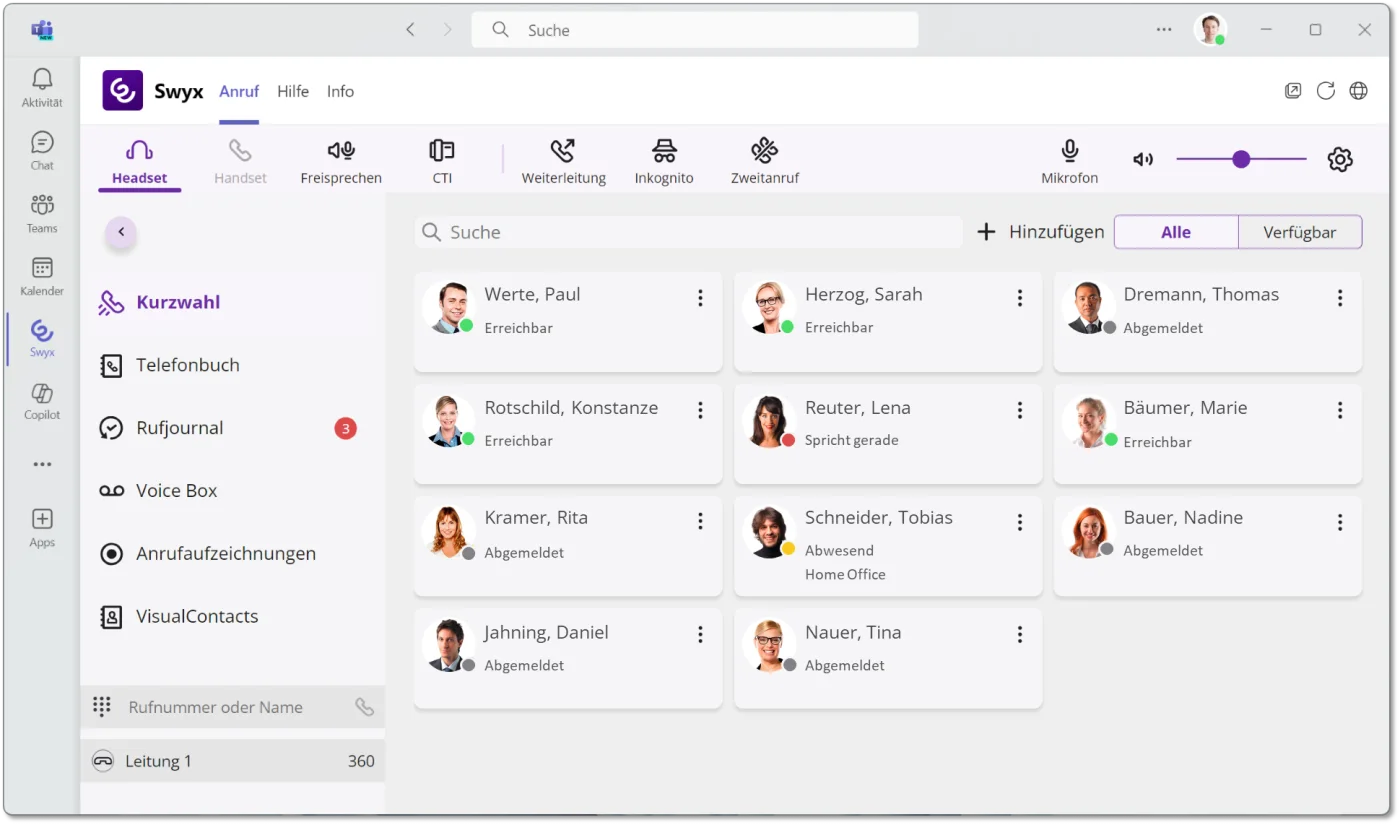The height and width of the screenshot is (825, 1400).
Task: Open Aktivität in the Teams sidebar
Action: [x=42, y=88]
